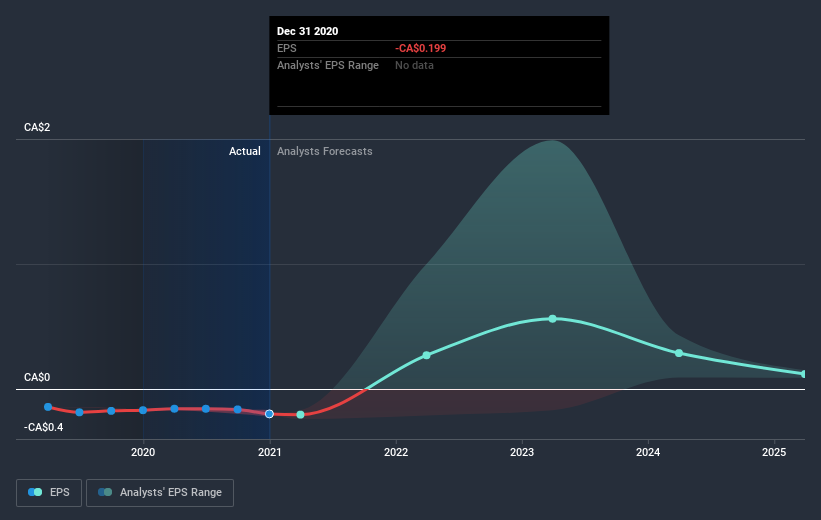Select the first forecast point after 2021

point(301,415)
